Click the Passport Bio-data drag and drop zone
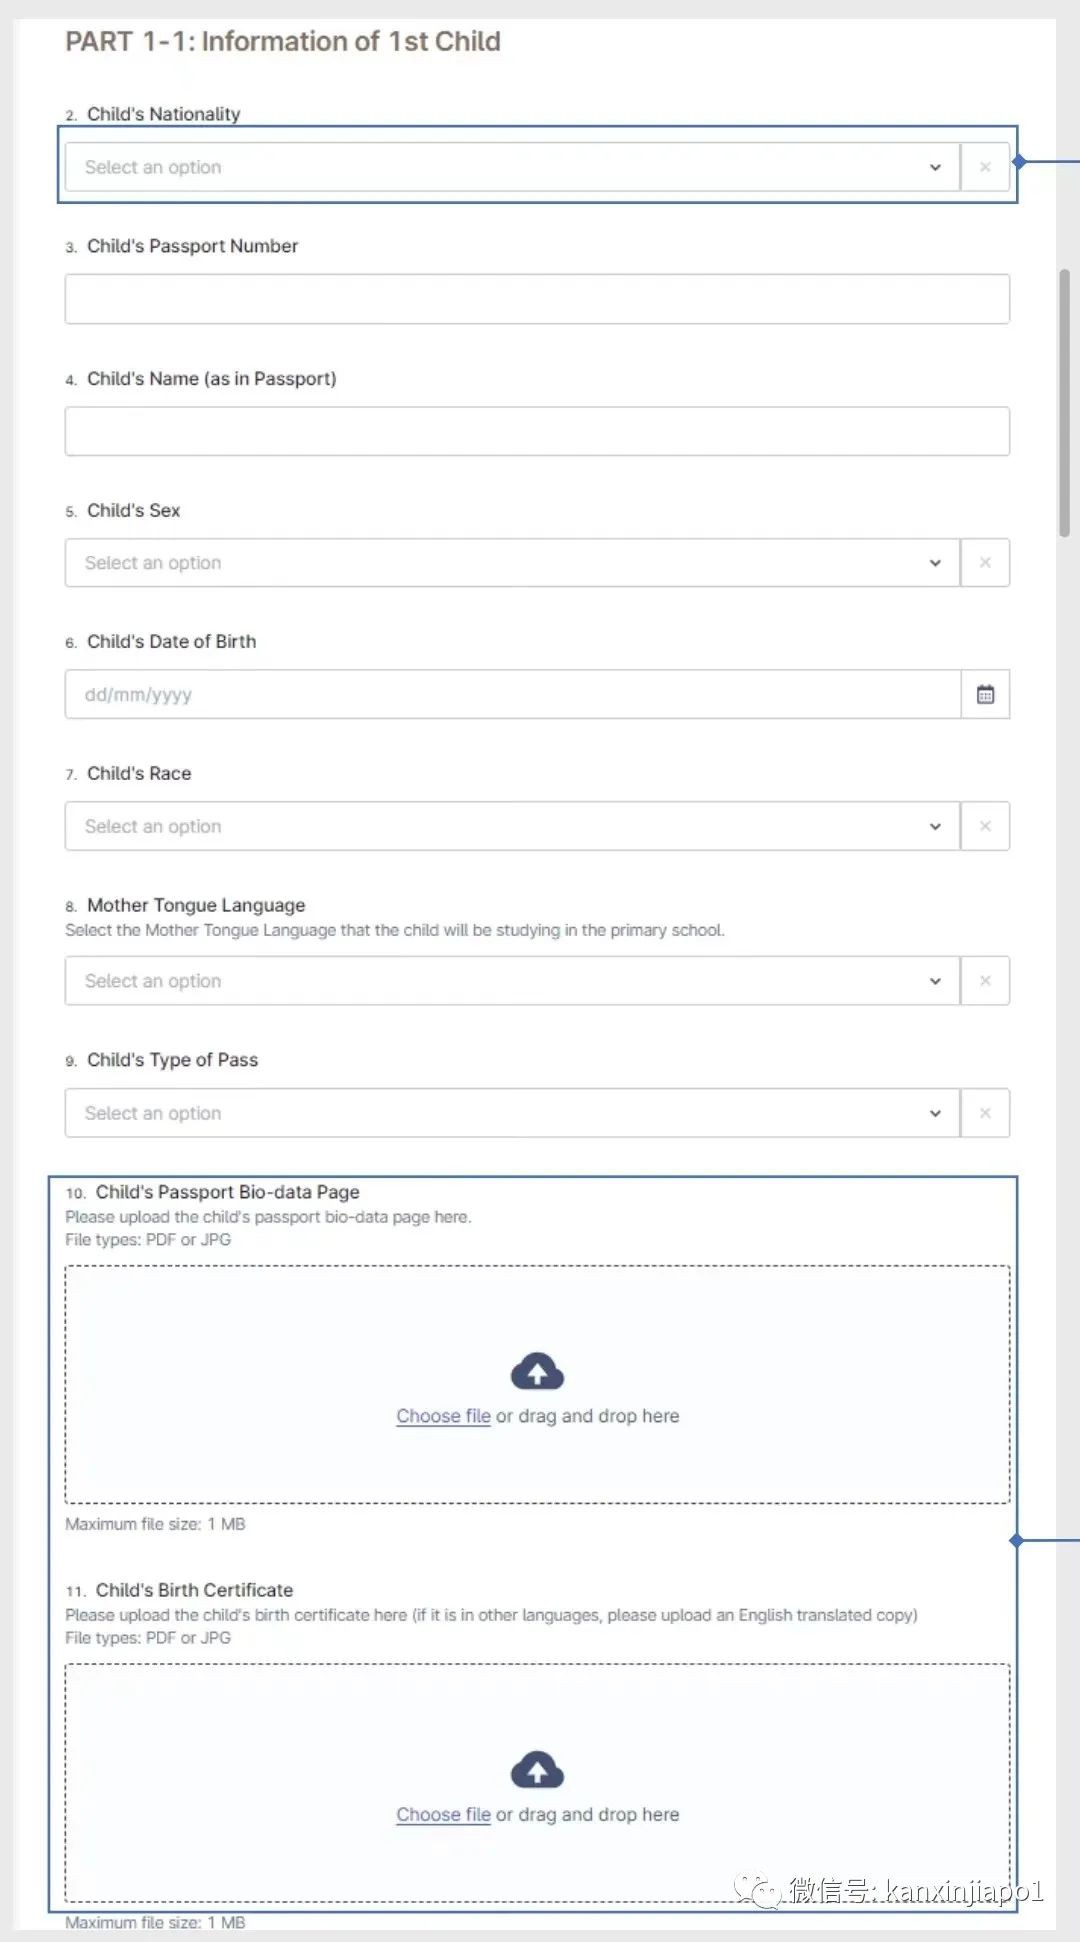The image size is (1080, 1942). click(x=537, y=1385)
